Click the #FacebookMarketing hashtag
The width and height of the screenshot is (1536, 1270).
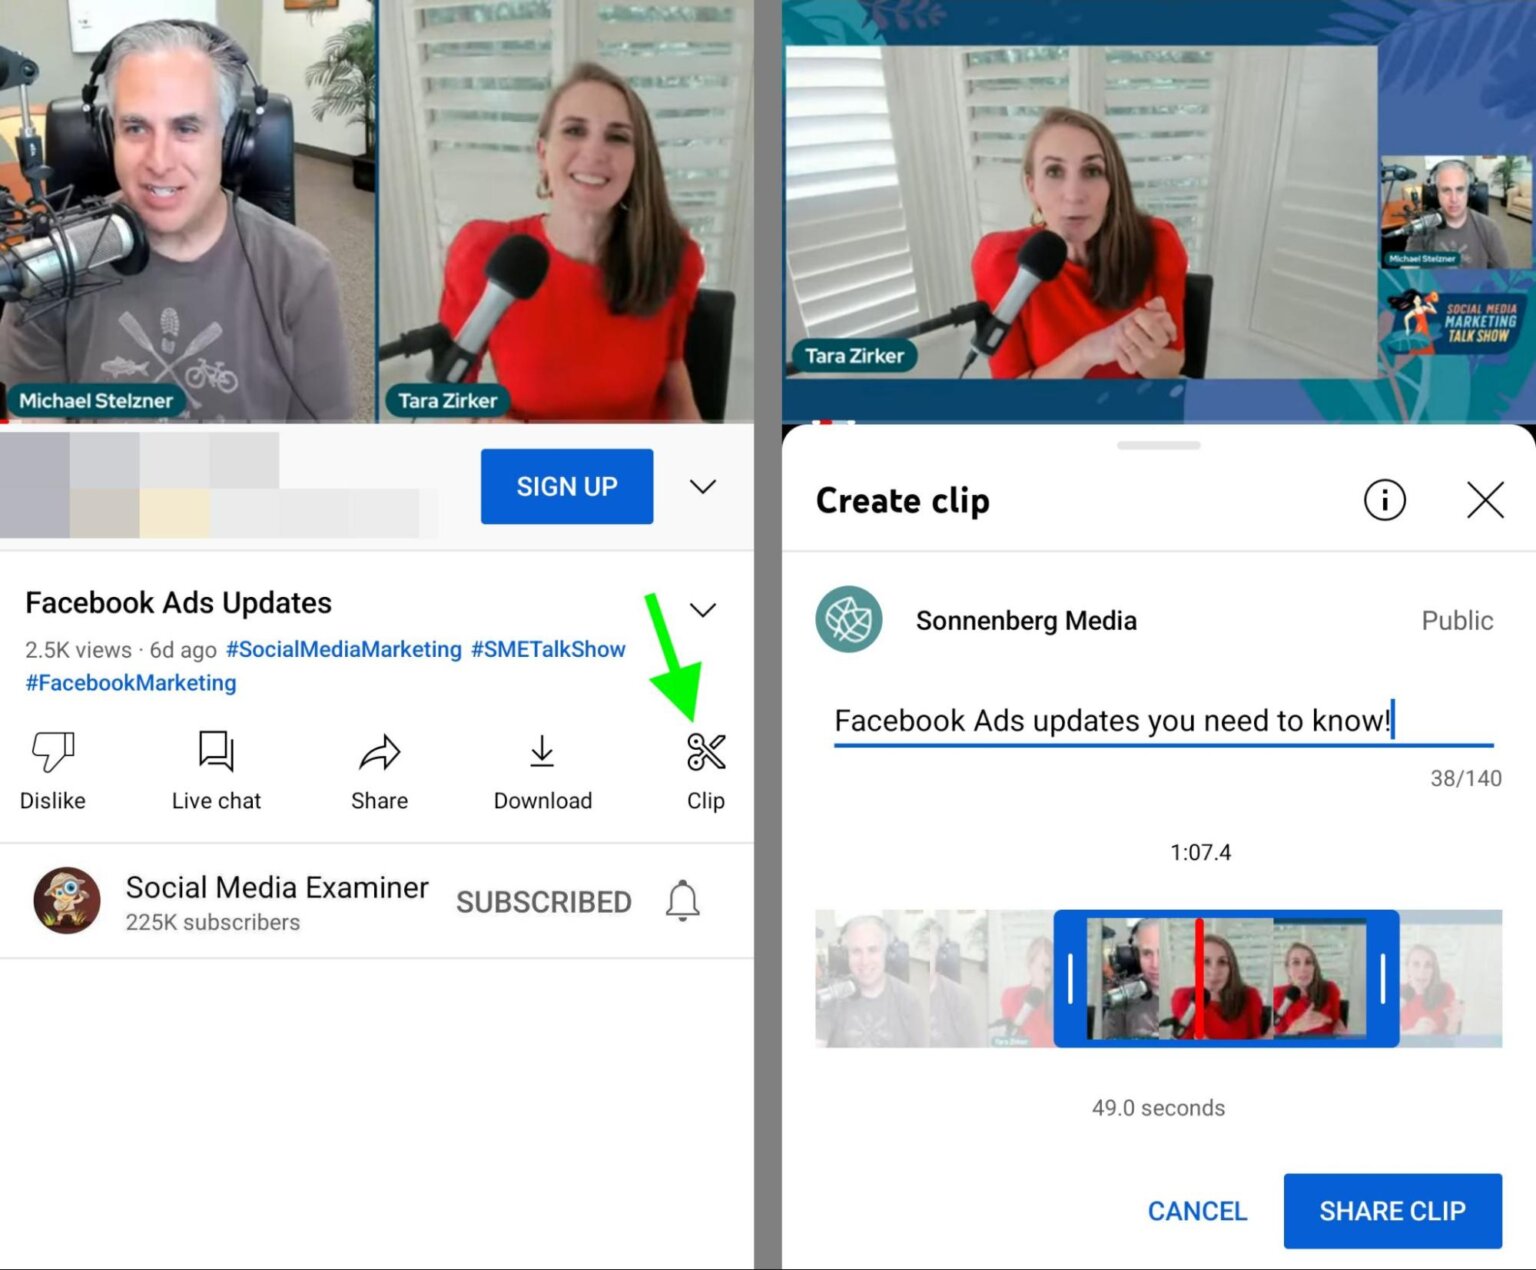pos(130,682)
